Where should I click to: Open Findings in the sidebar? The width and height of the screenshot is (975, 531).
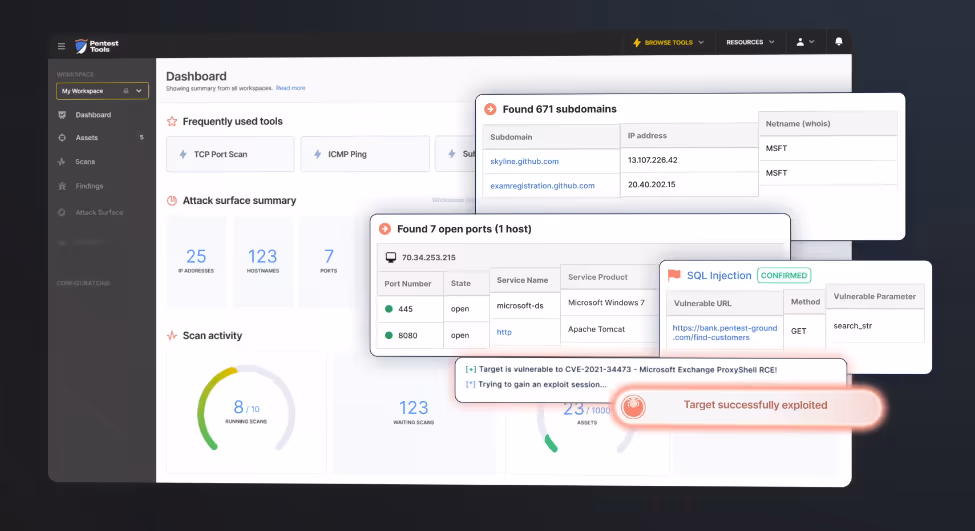(89, 186)
